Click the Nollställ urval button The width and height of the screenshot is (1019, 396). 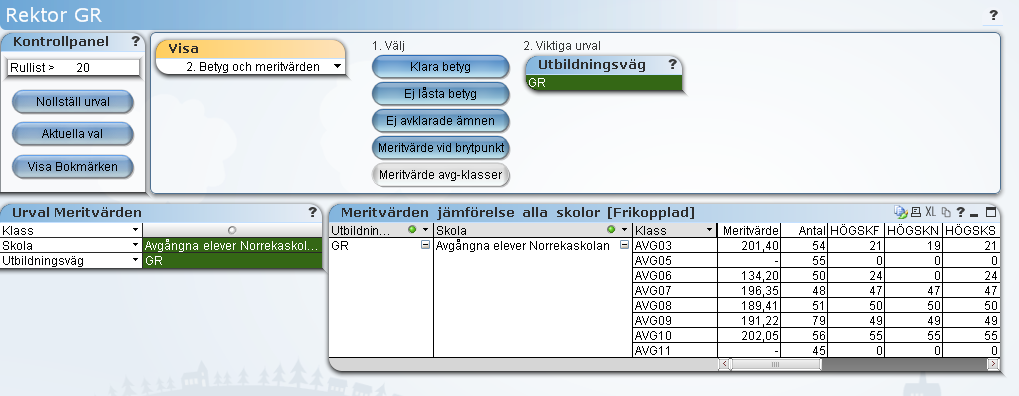click(73, 102)
